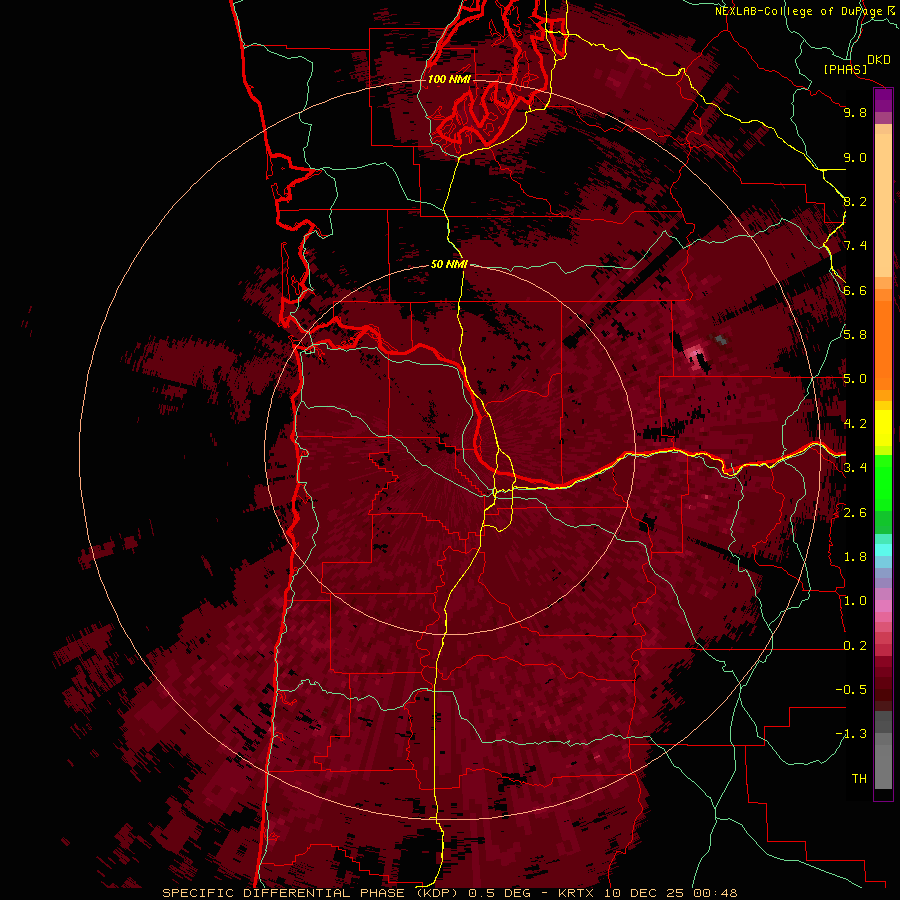Screen dimensions: 900x900
Task: Click the 5.8 value on the scale
Action: point(855,335)
